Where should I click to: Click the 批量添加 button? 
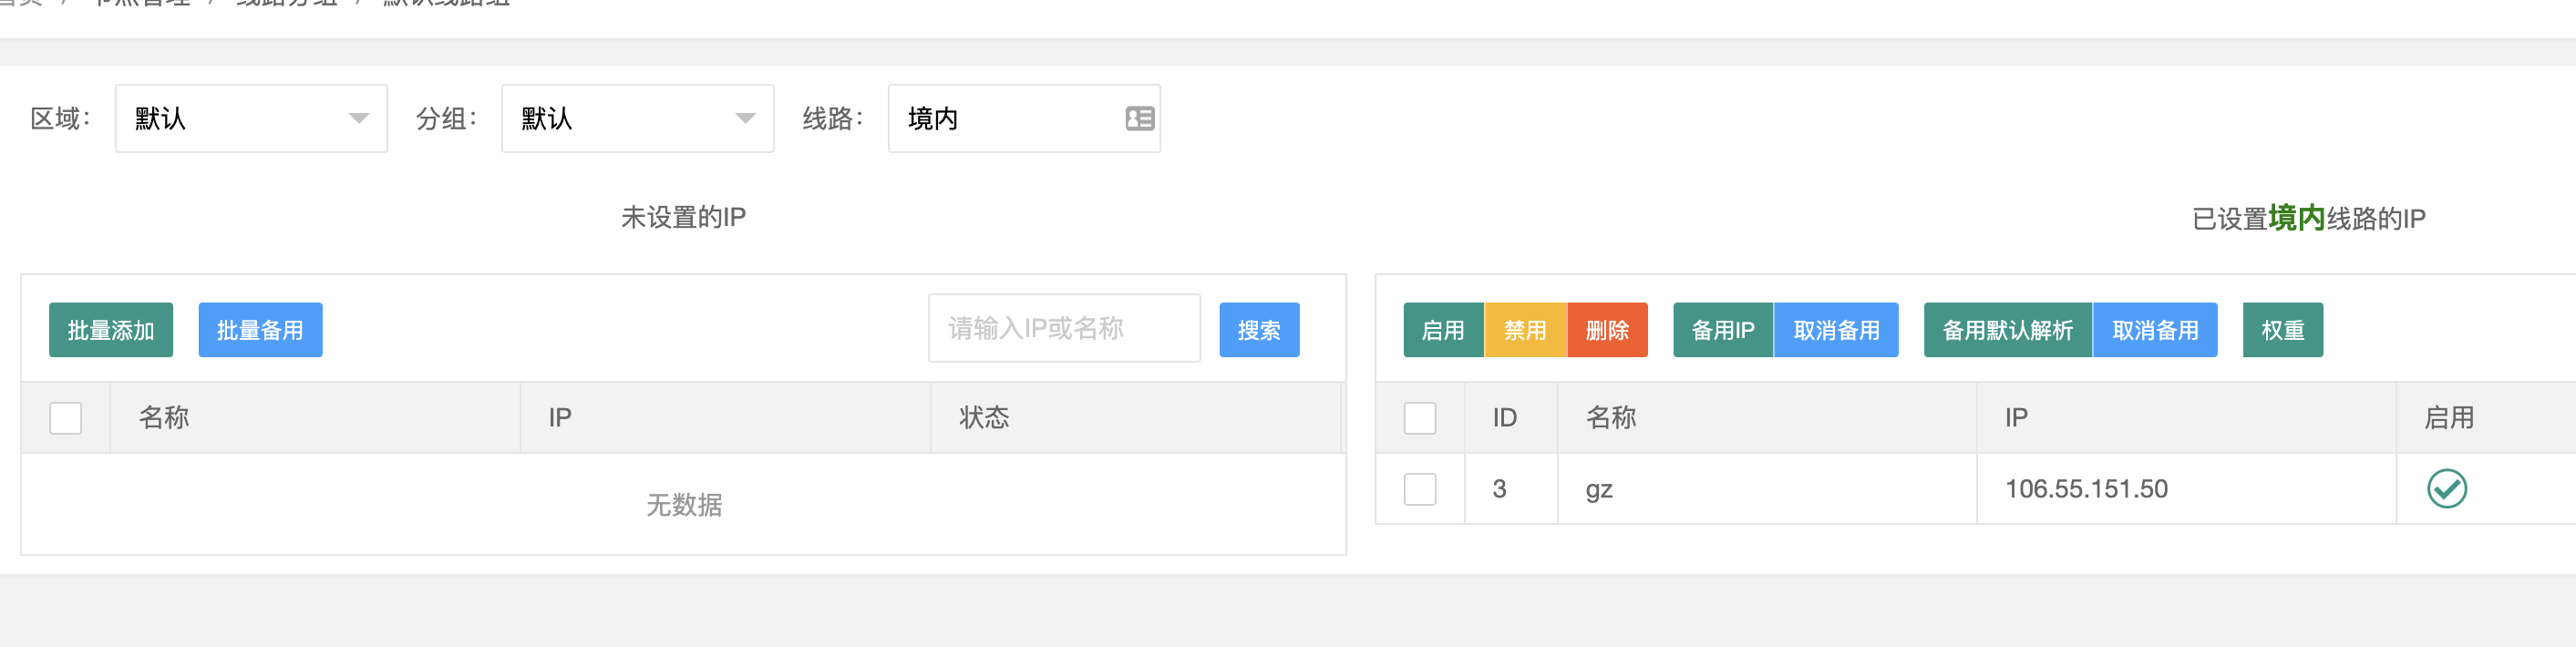110,329
